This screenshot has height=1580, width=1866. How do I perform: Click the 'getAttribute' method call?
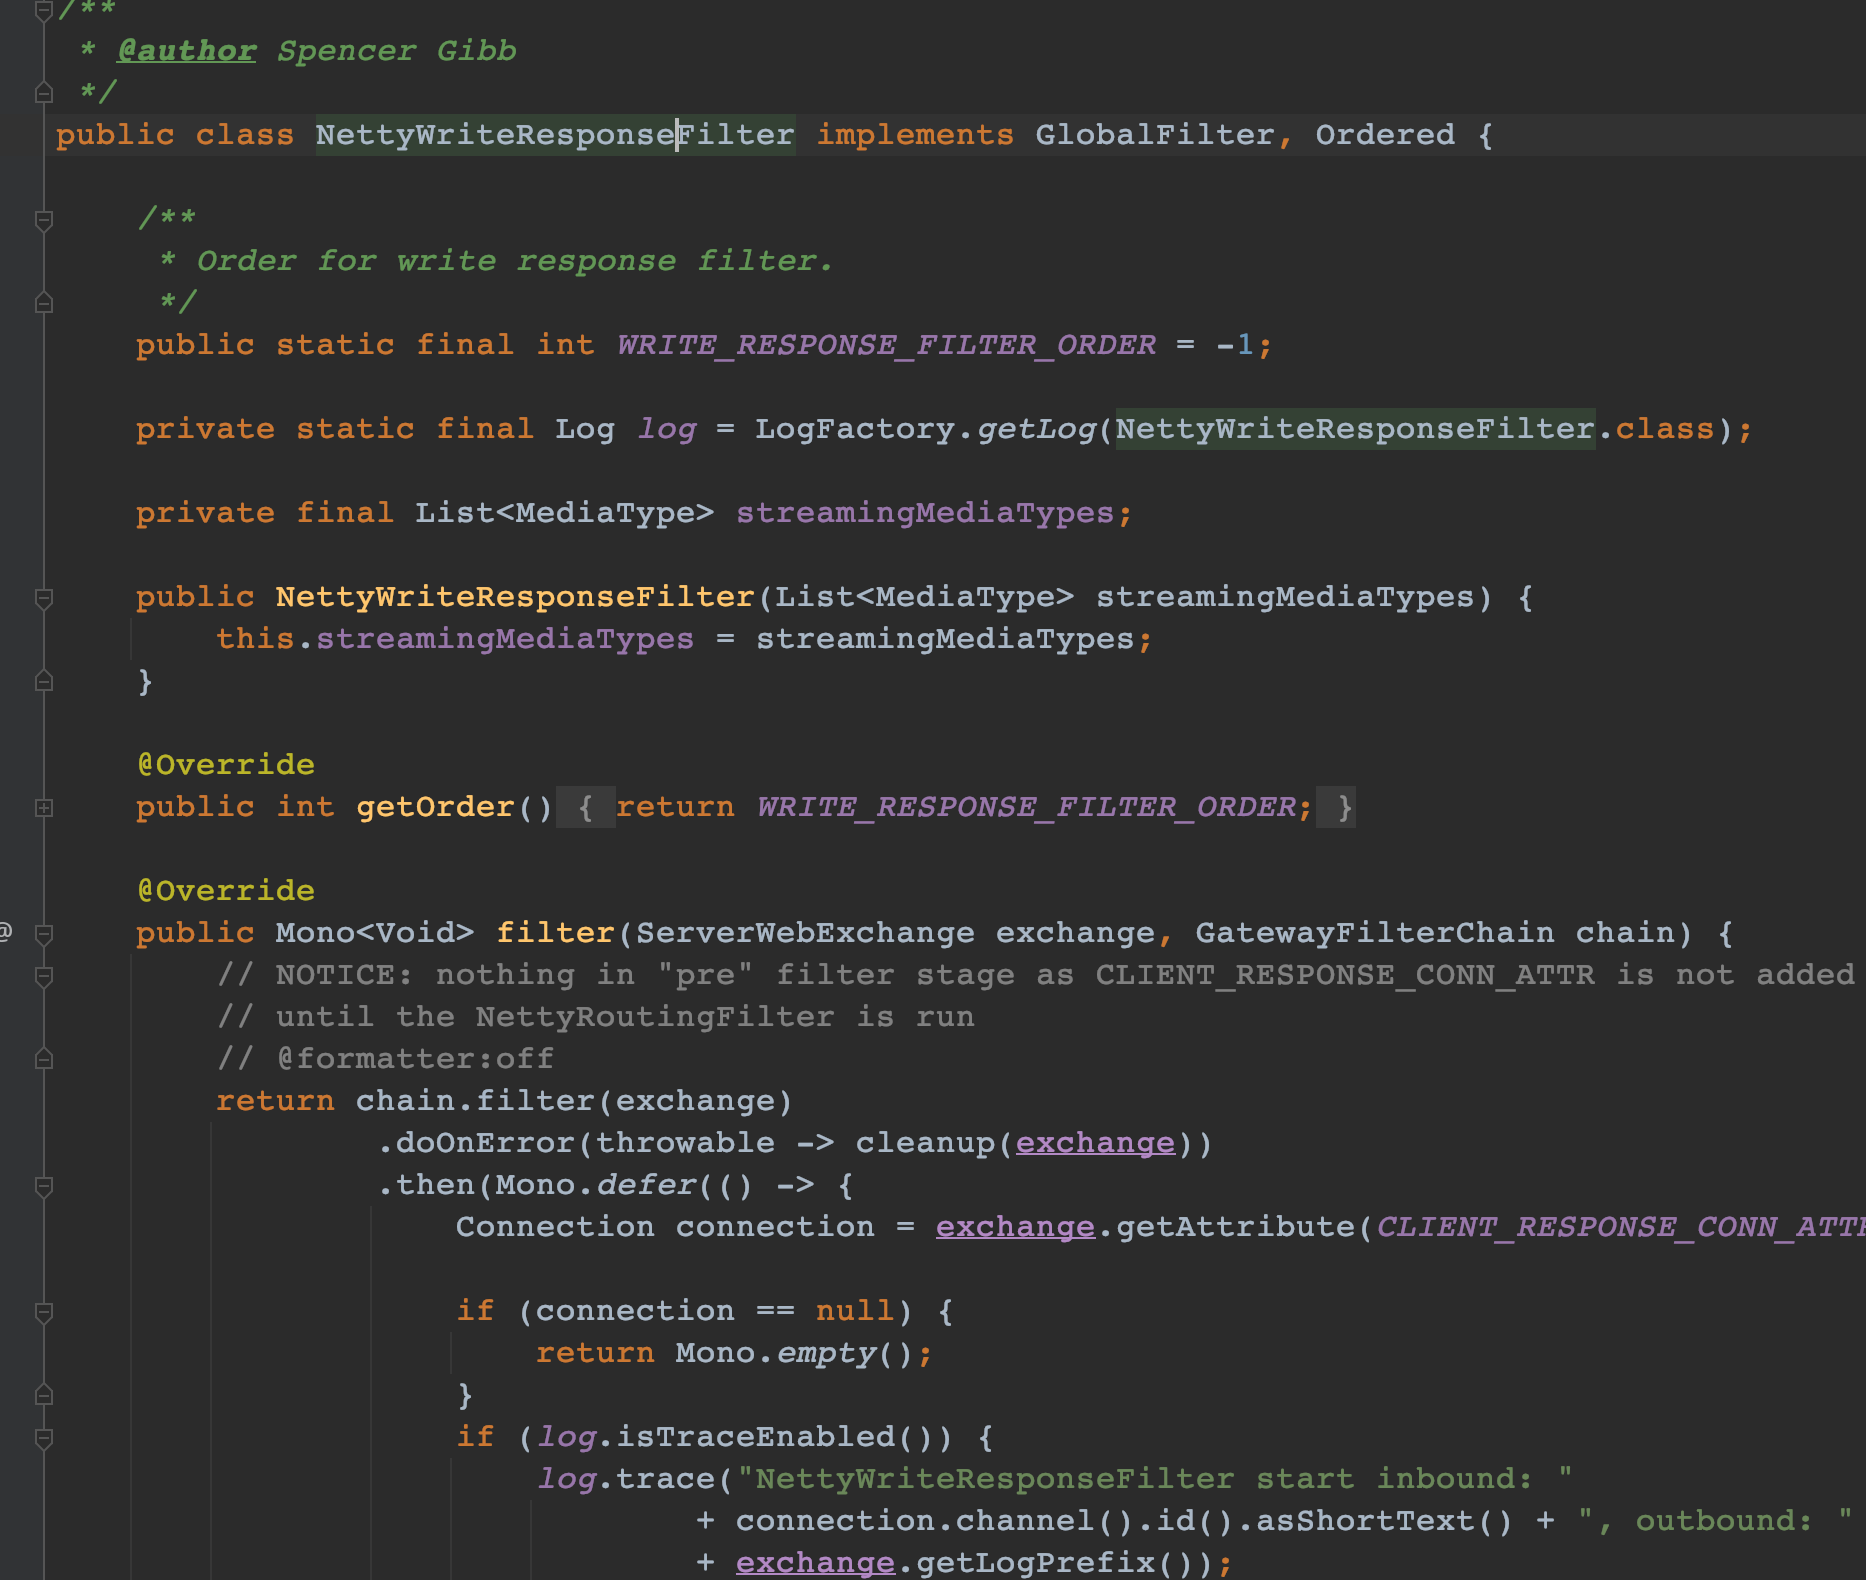click(x=1235, y=1227)
